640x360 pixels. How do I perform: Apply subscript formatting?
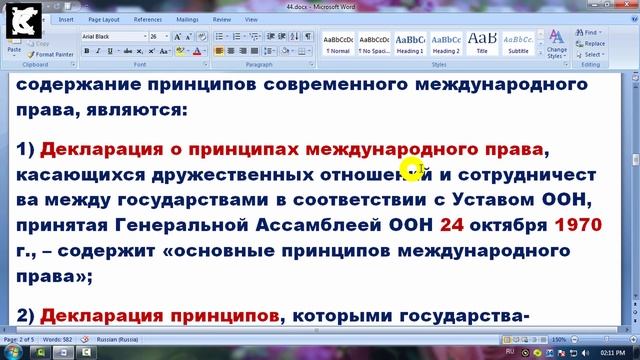(140, 51)
